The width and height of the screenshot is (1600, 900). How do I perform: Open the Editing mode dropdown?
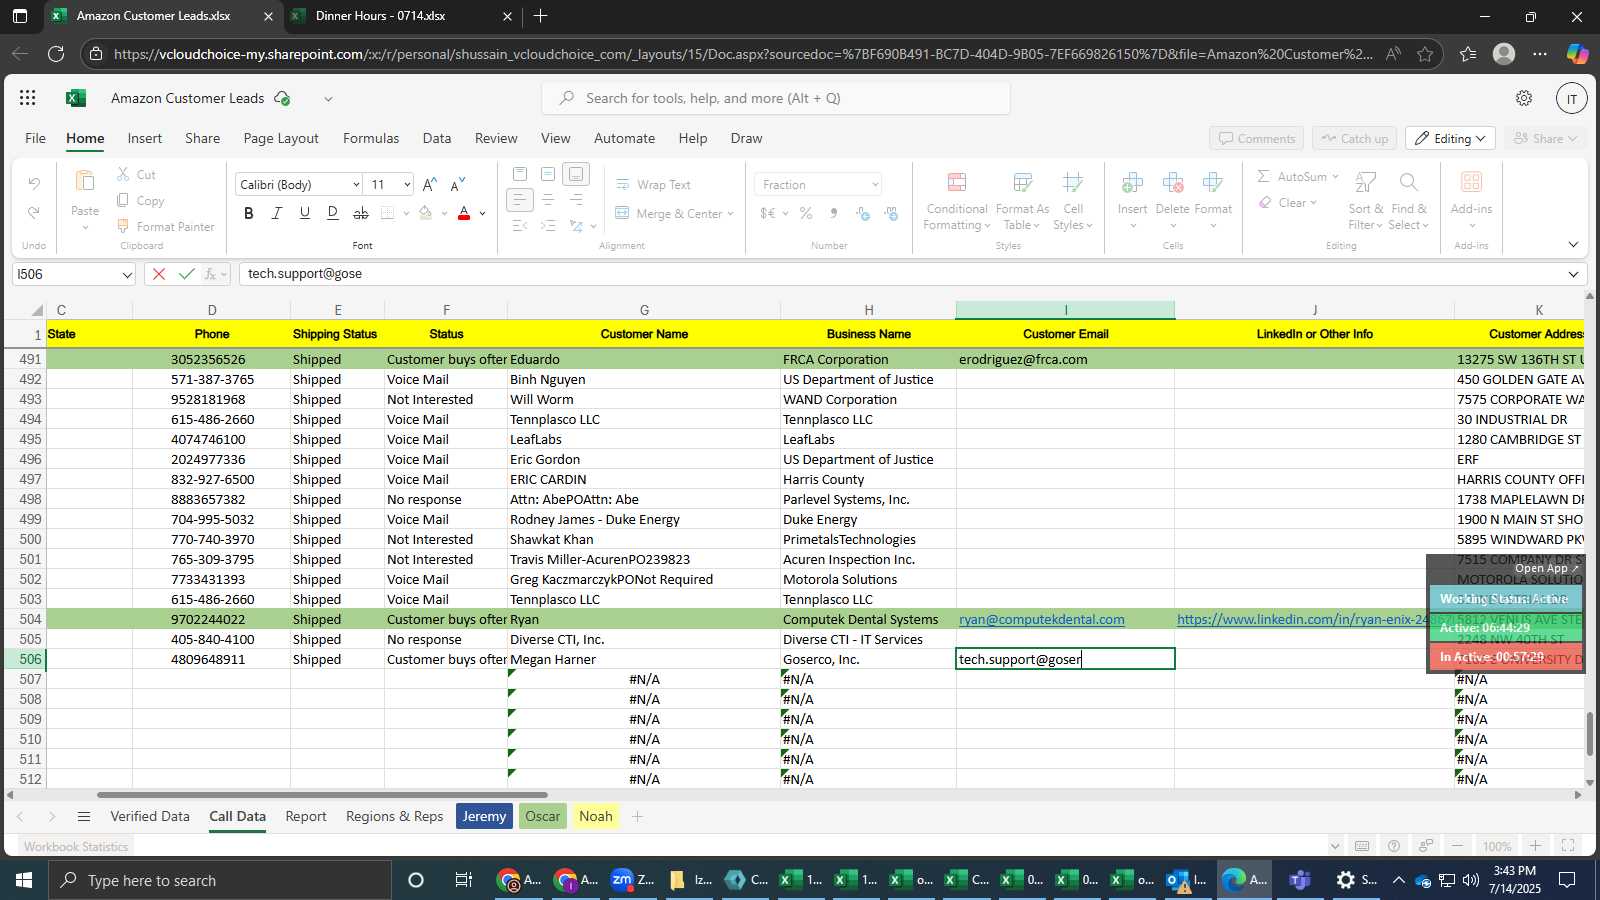pos(1450,139)
